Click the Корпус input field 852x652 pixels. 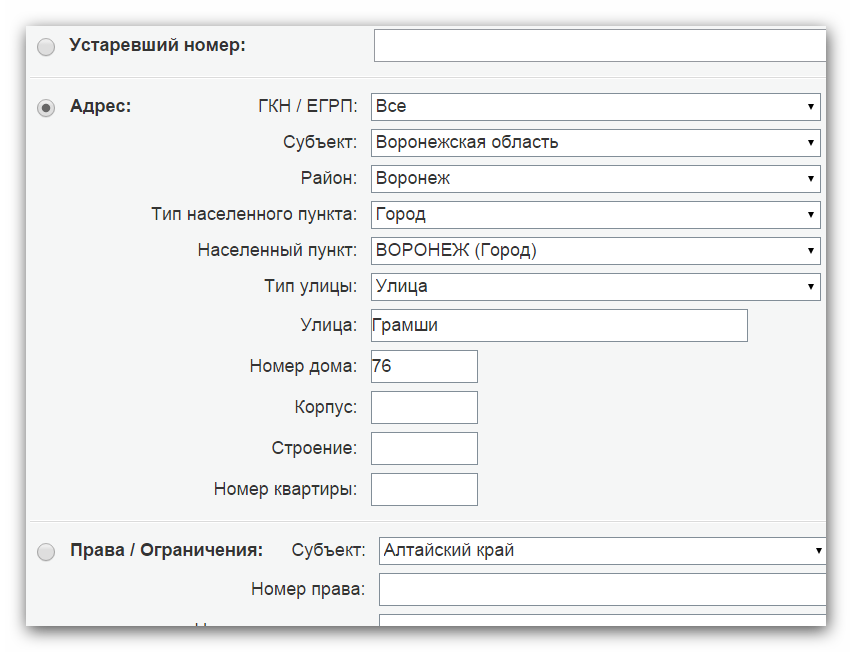424,408
